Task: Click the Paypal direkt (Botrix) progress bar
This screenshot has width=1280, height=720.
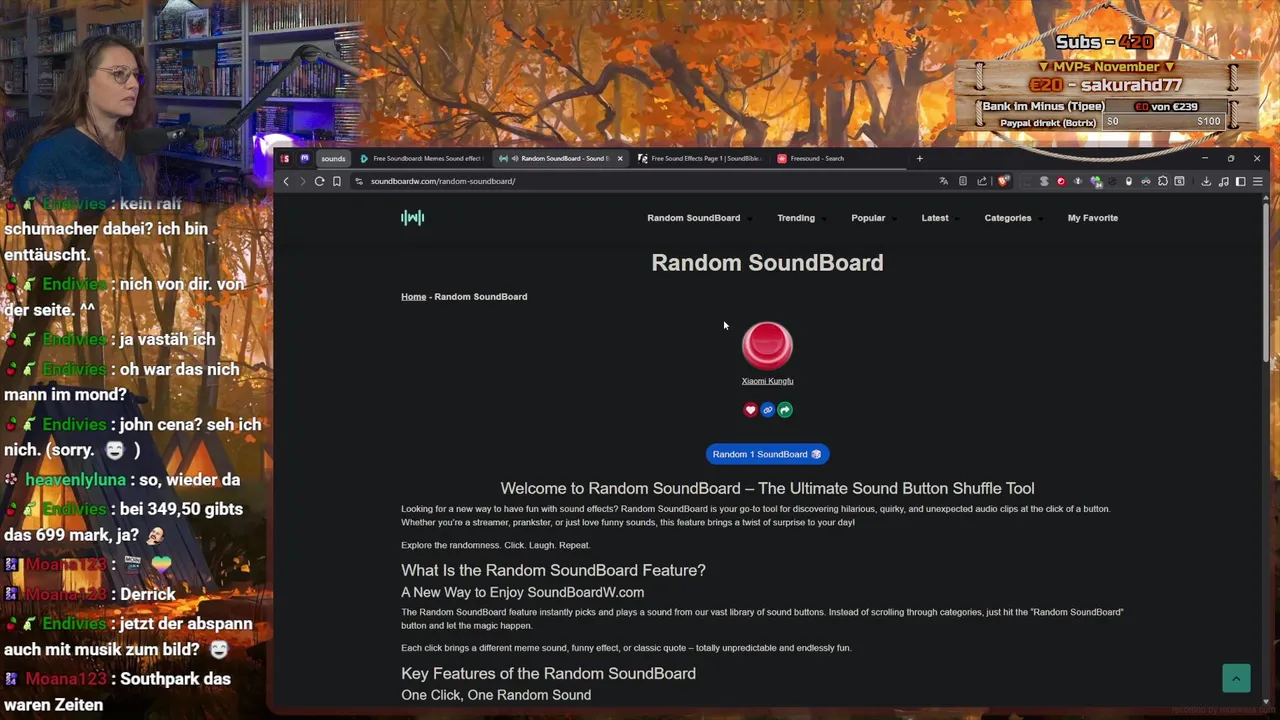Action: click(1162, 122)
